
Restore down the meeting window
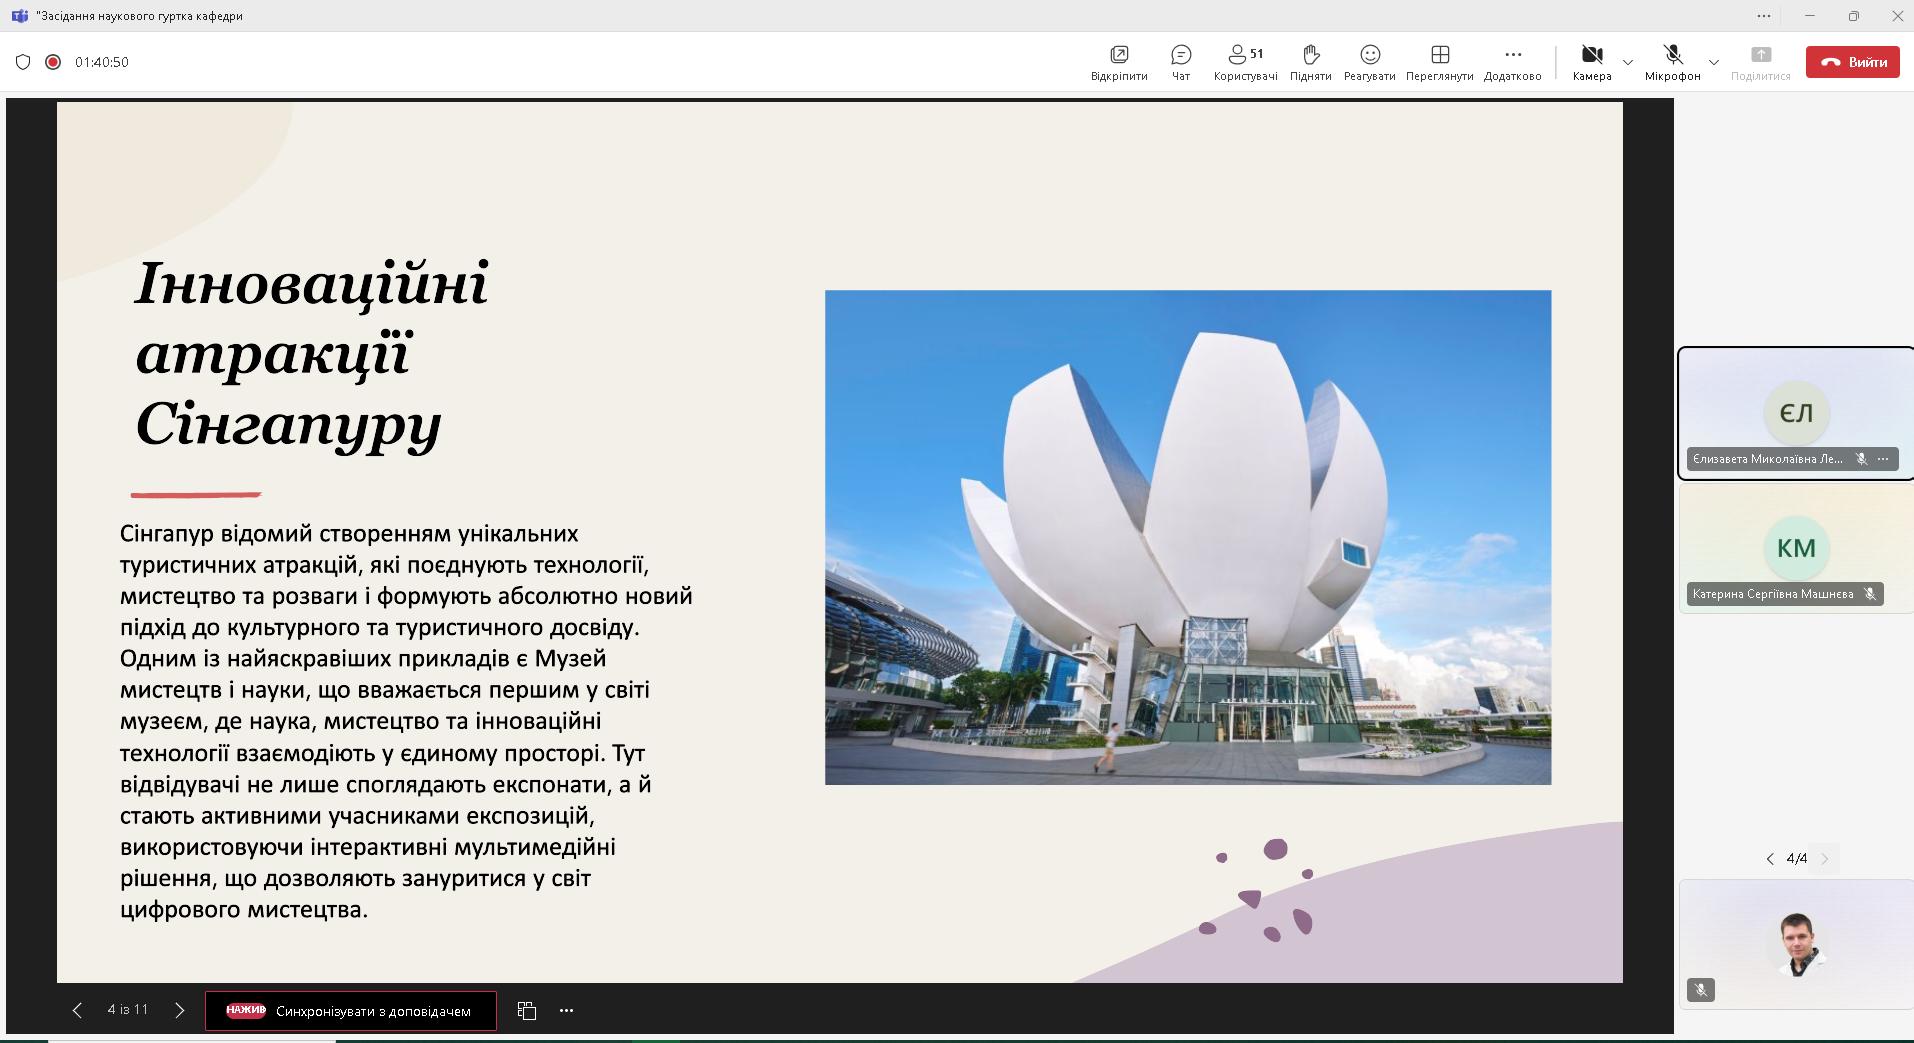tap(1853, 16)
